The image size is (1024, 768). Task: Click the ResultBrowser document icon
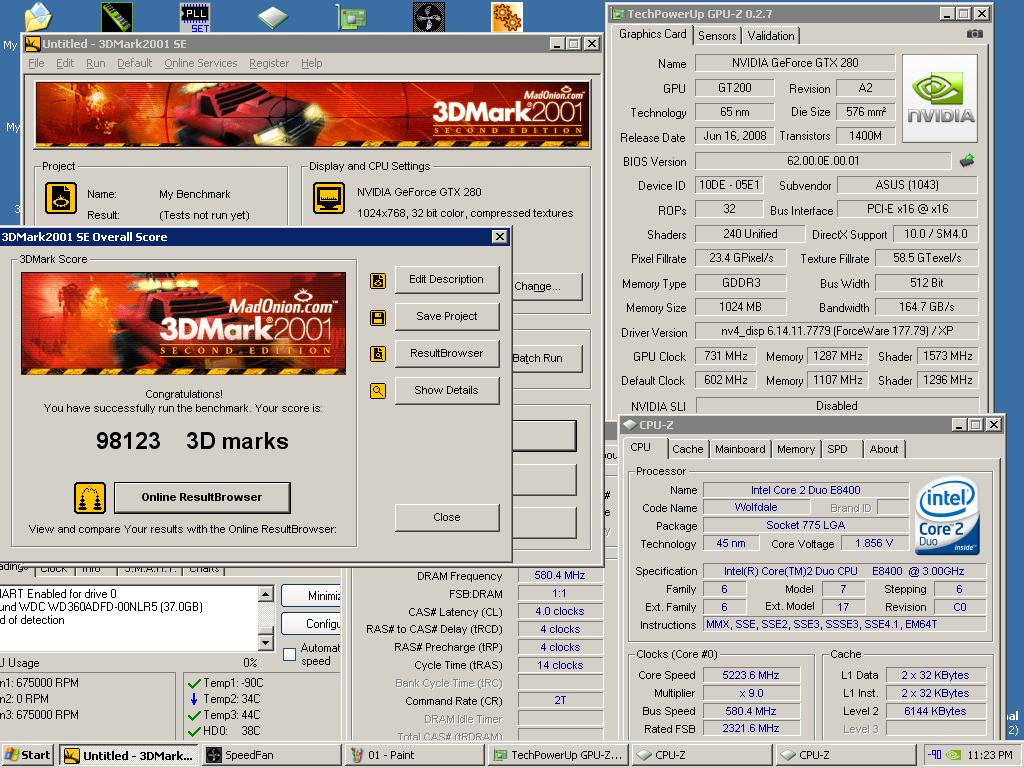[x=378, y=354]
